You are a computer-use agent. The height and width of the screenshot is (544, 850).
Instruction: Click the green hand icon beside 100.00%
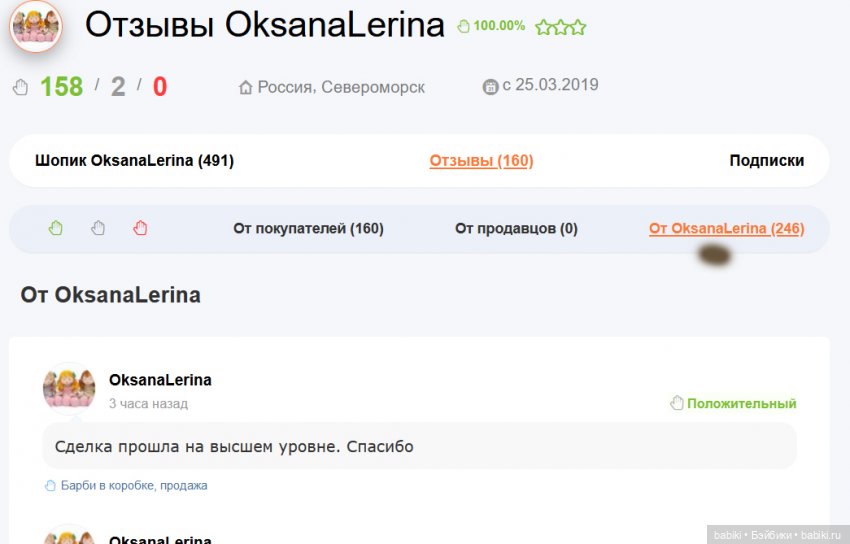coord(463,27)
